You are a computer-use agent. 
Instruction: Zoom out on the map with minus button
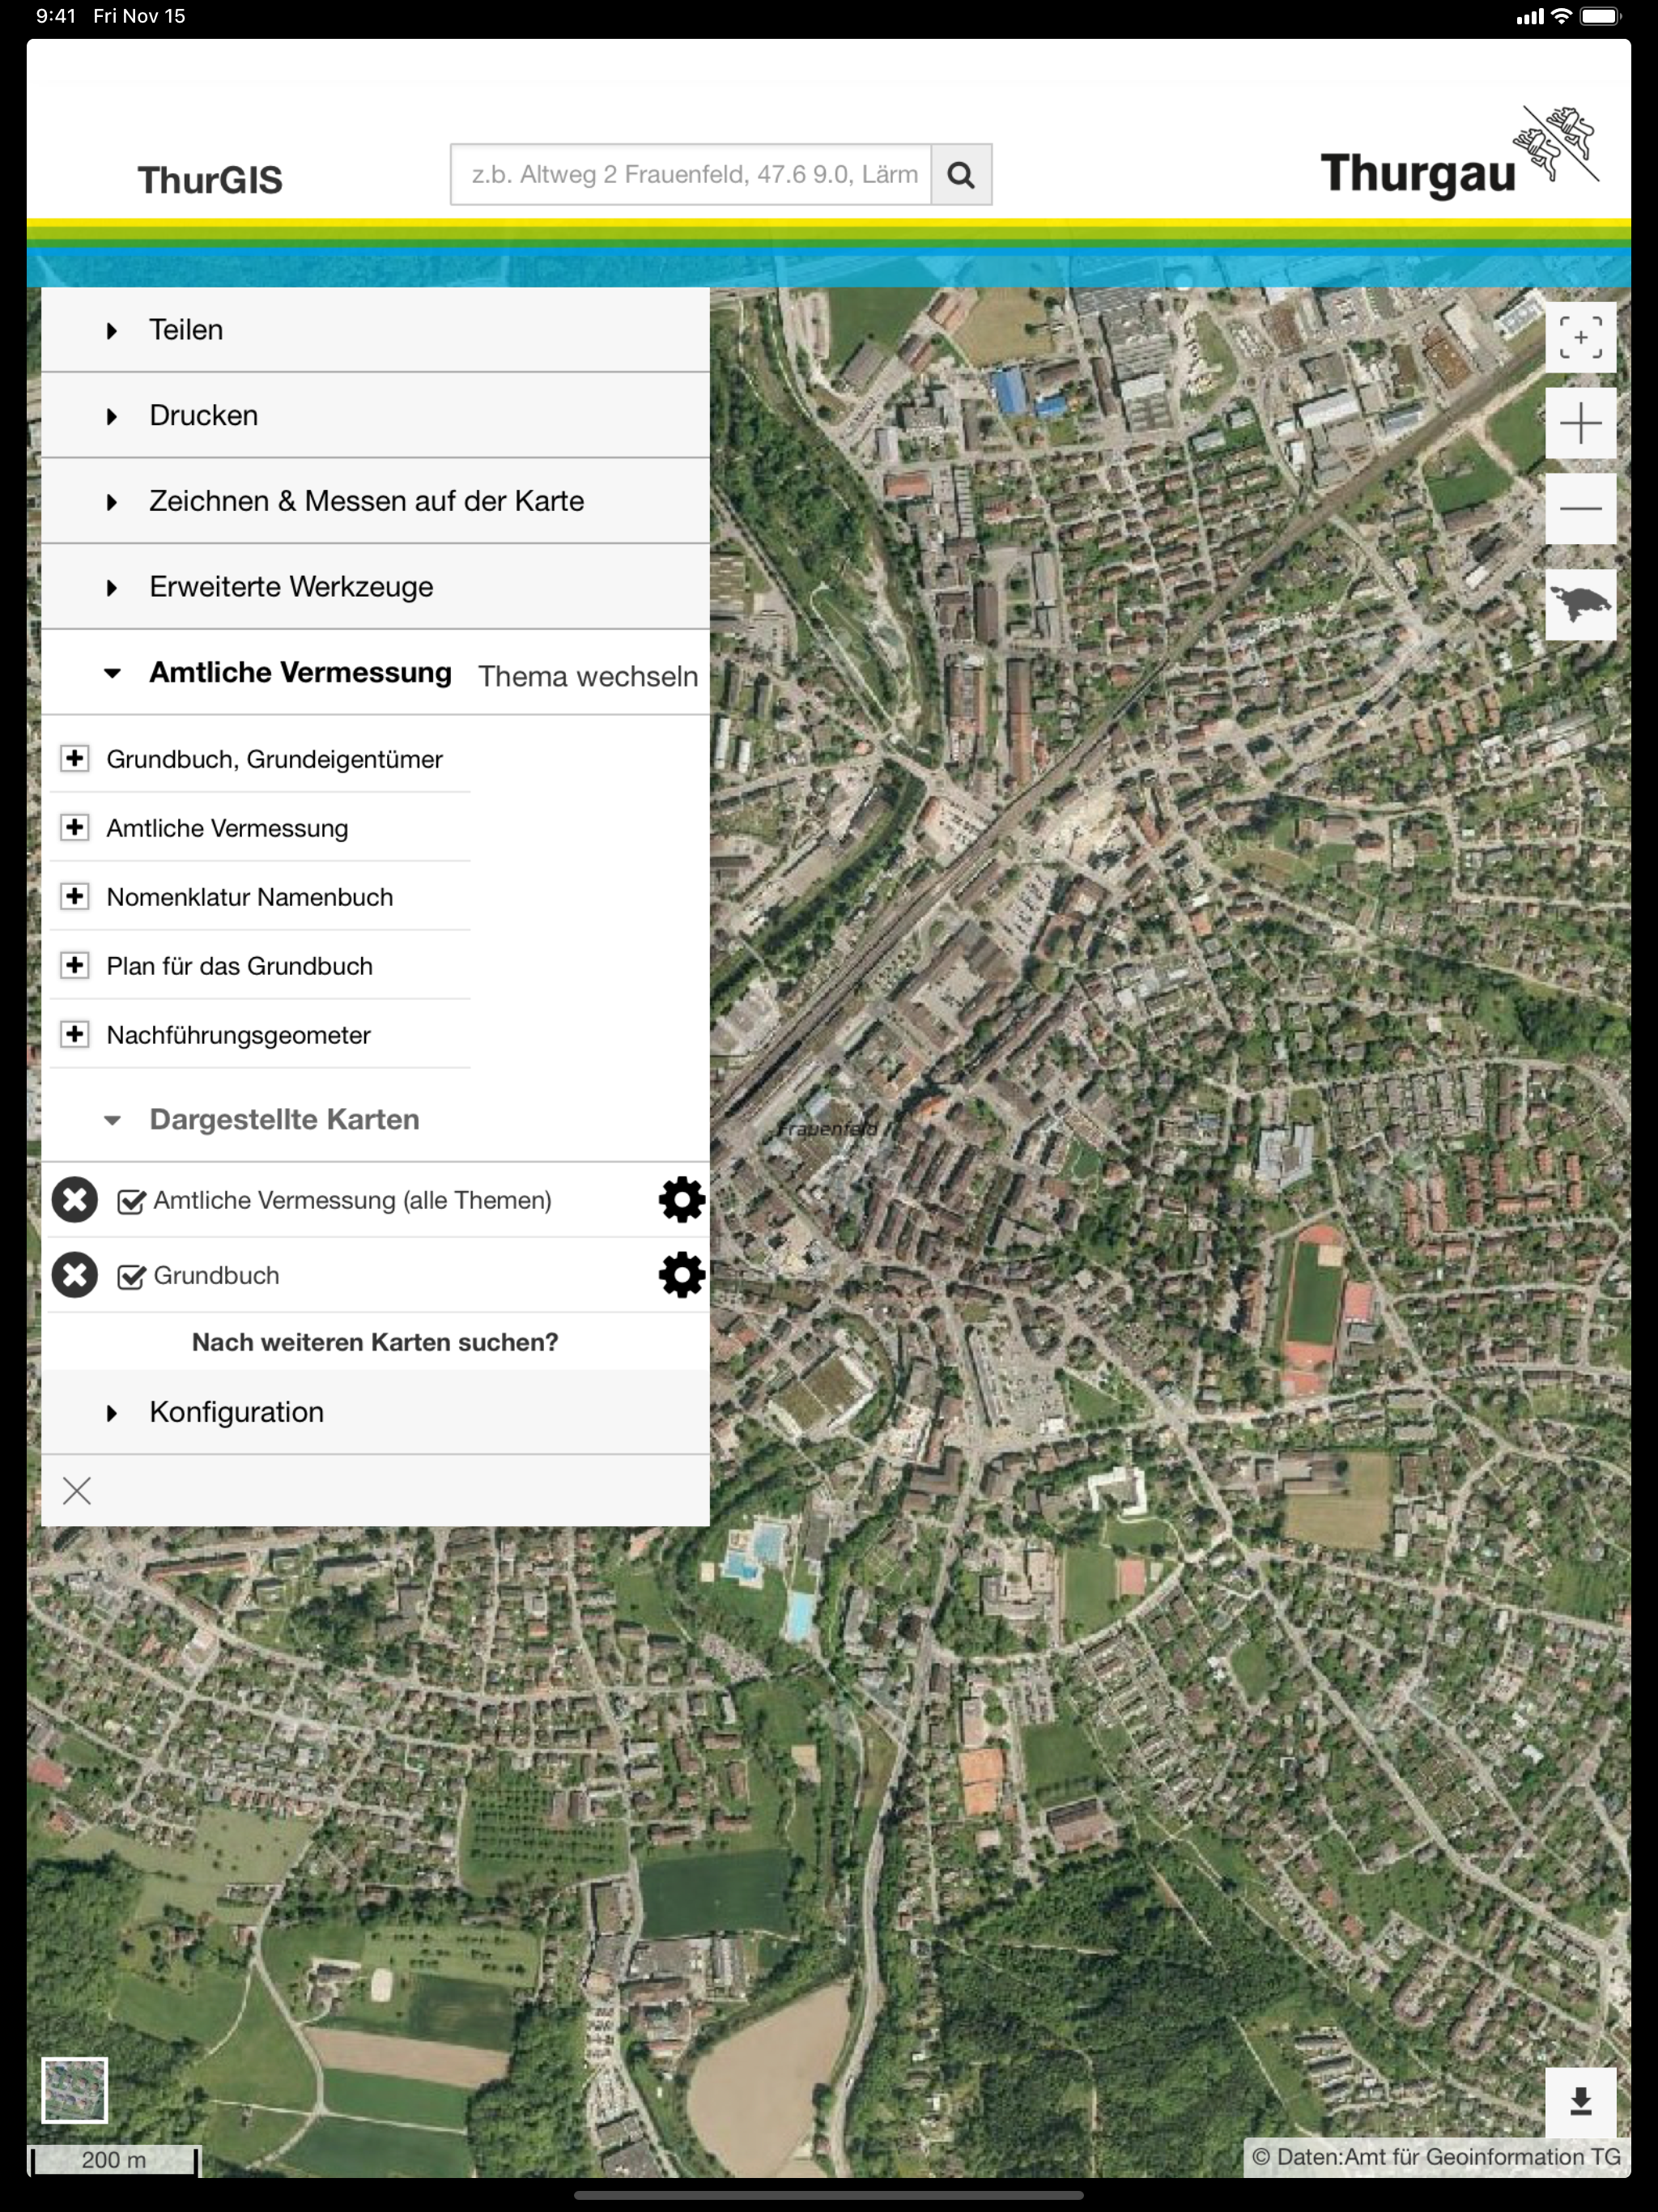tap(1580, 508)
